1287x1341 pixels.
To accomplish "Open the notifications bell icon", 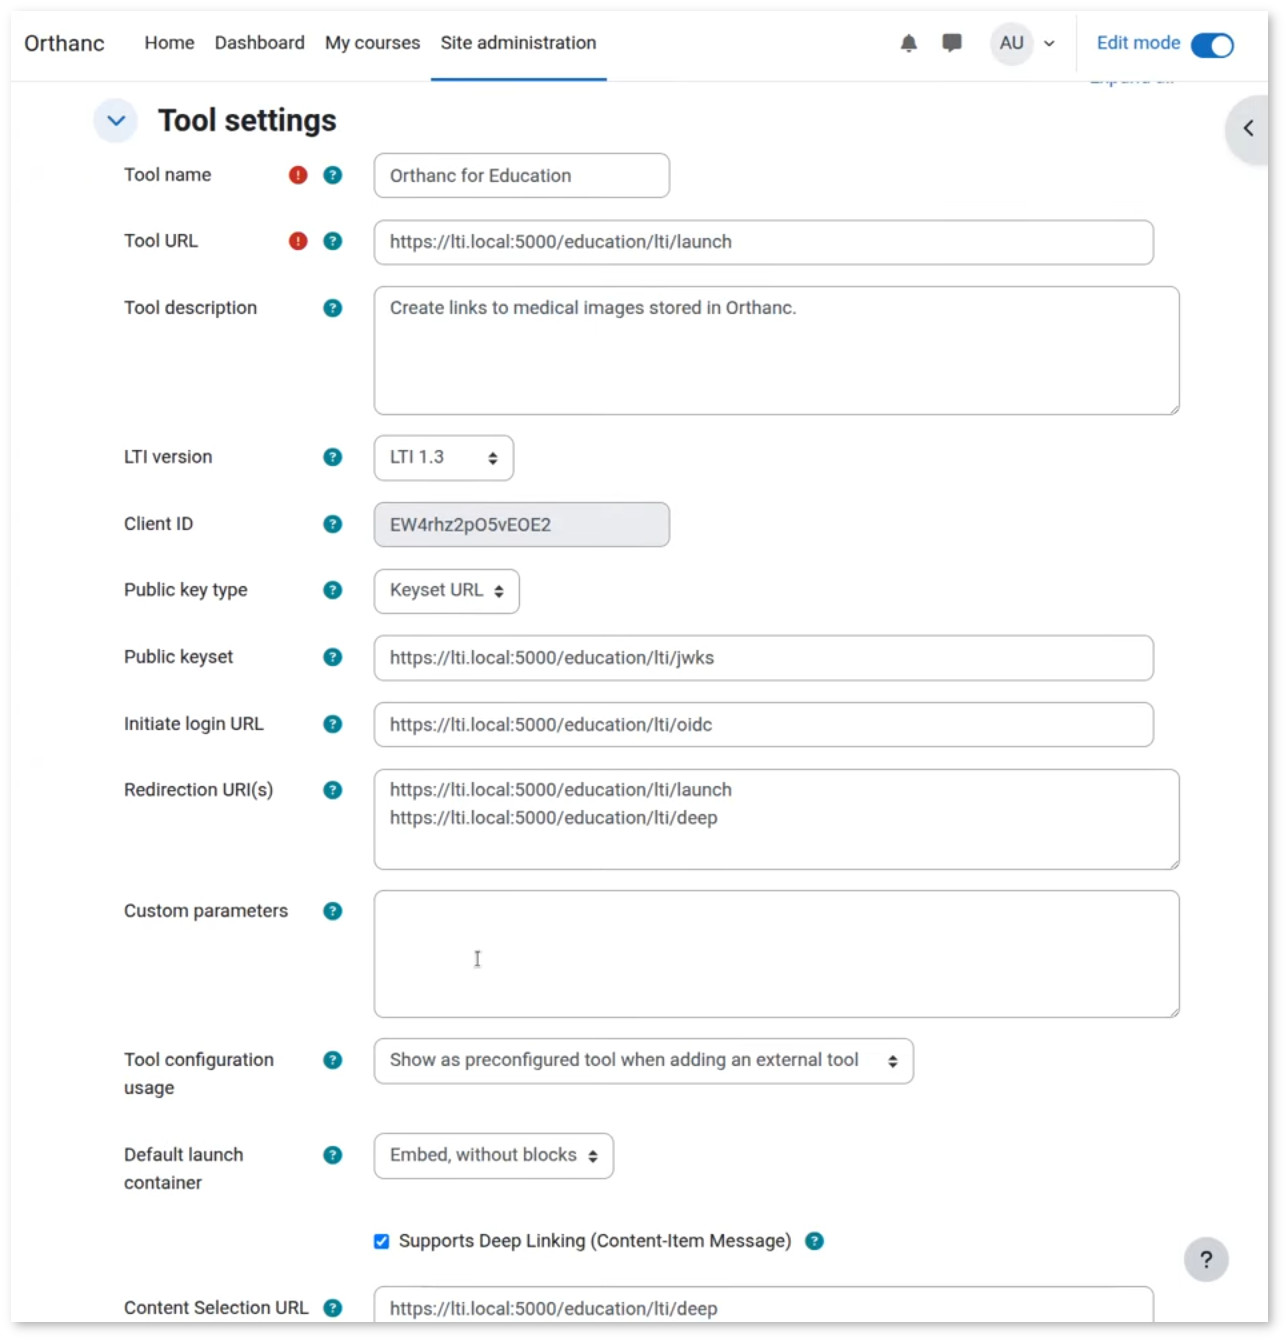I will pyautogui.click(x=908, y=43).
